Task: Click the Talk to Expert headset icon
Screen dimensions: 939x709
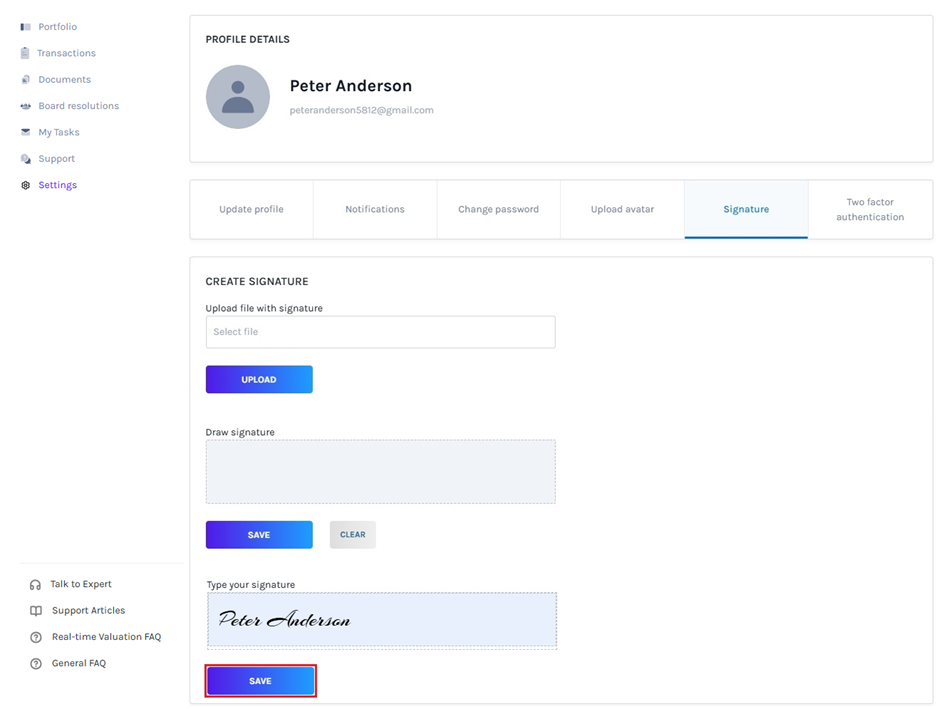Action: point(36,585)
